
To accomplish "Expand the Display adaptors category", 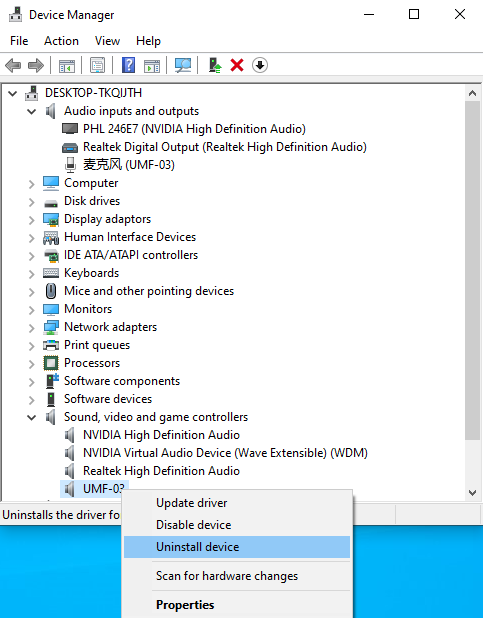I will click(32, 220).
